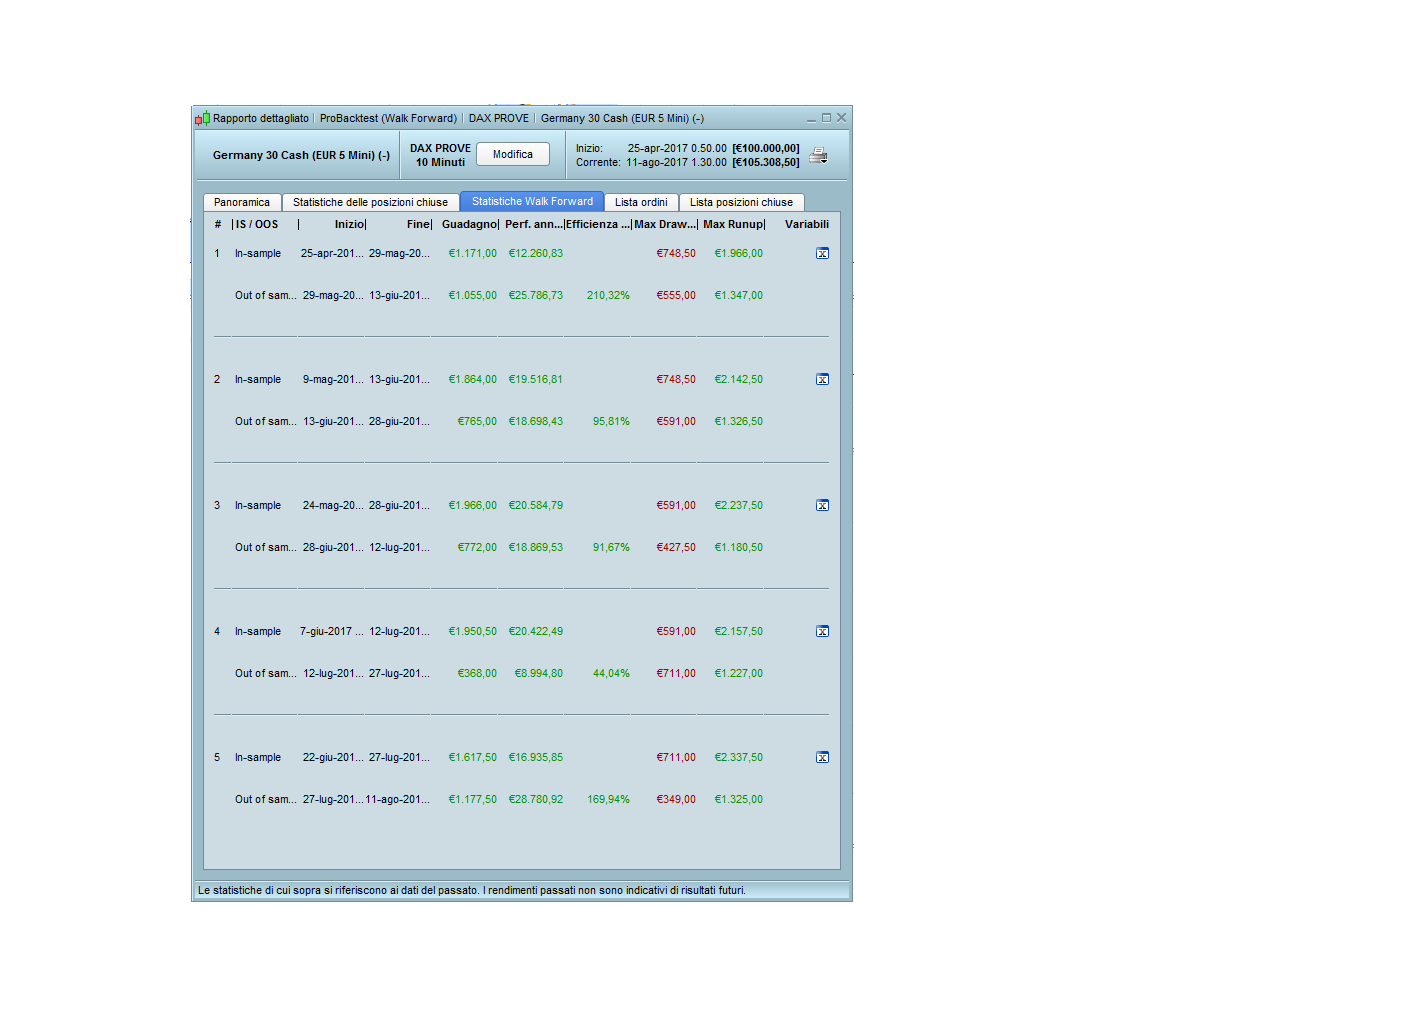Screen dimensions: 1414x1024
Task: Click max drawdown value €349,00
Action: [676, 800]
